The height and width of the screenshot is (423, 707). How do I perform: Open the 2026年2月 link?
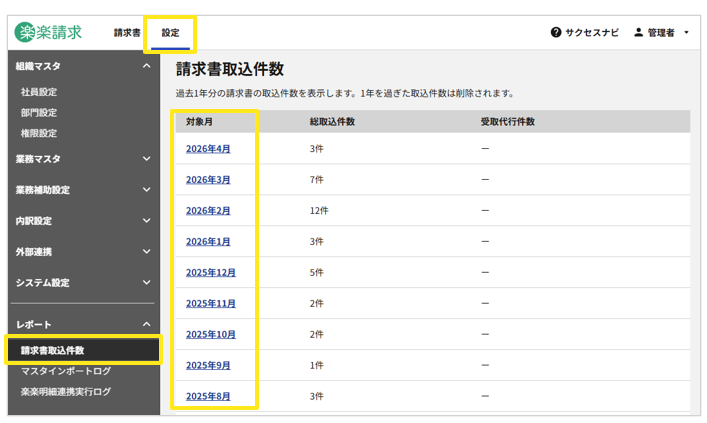coord(208,211)
